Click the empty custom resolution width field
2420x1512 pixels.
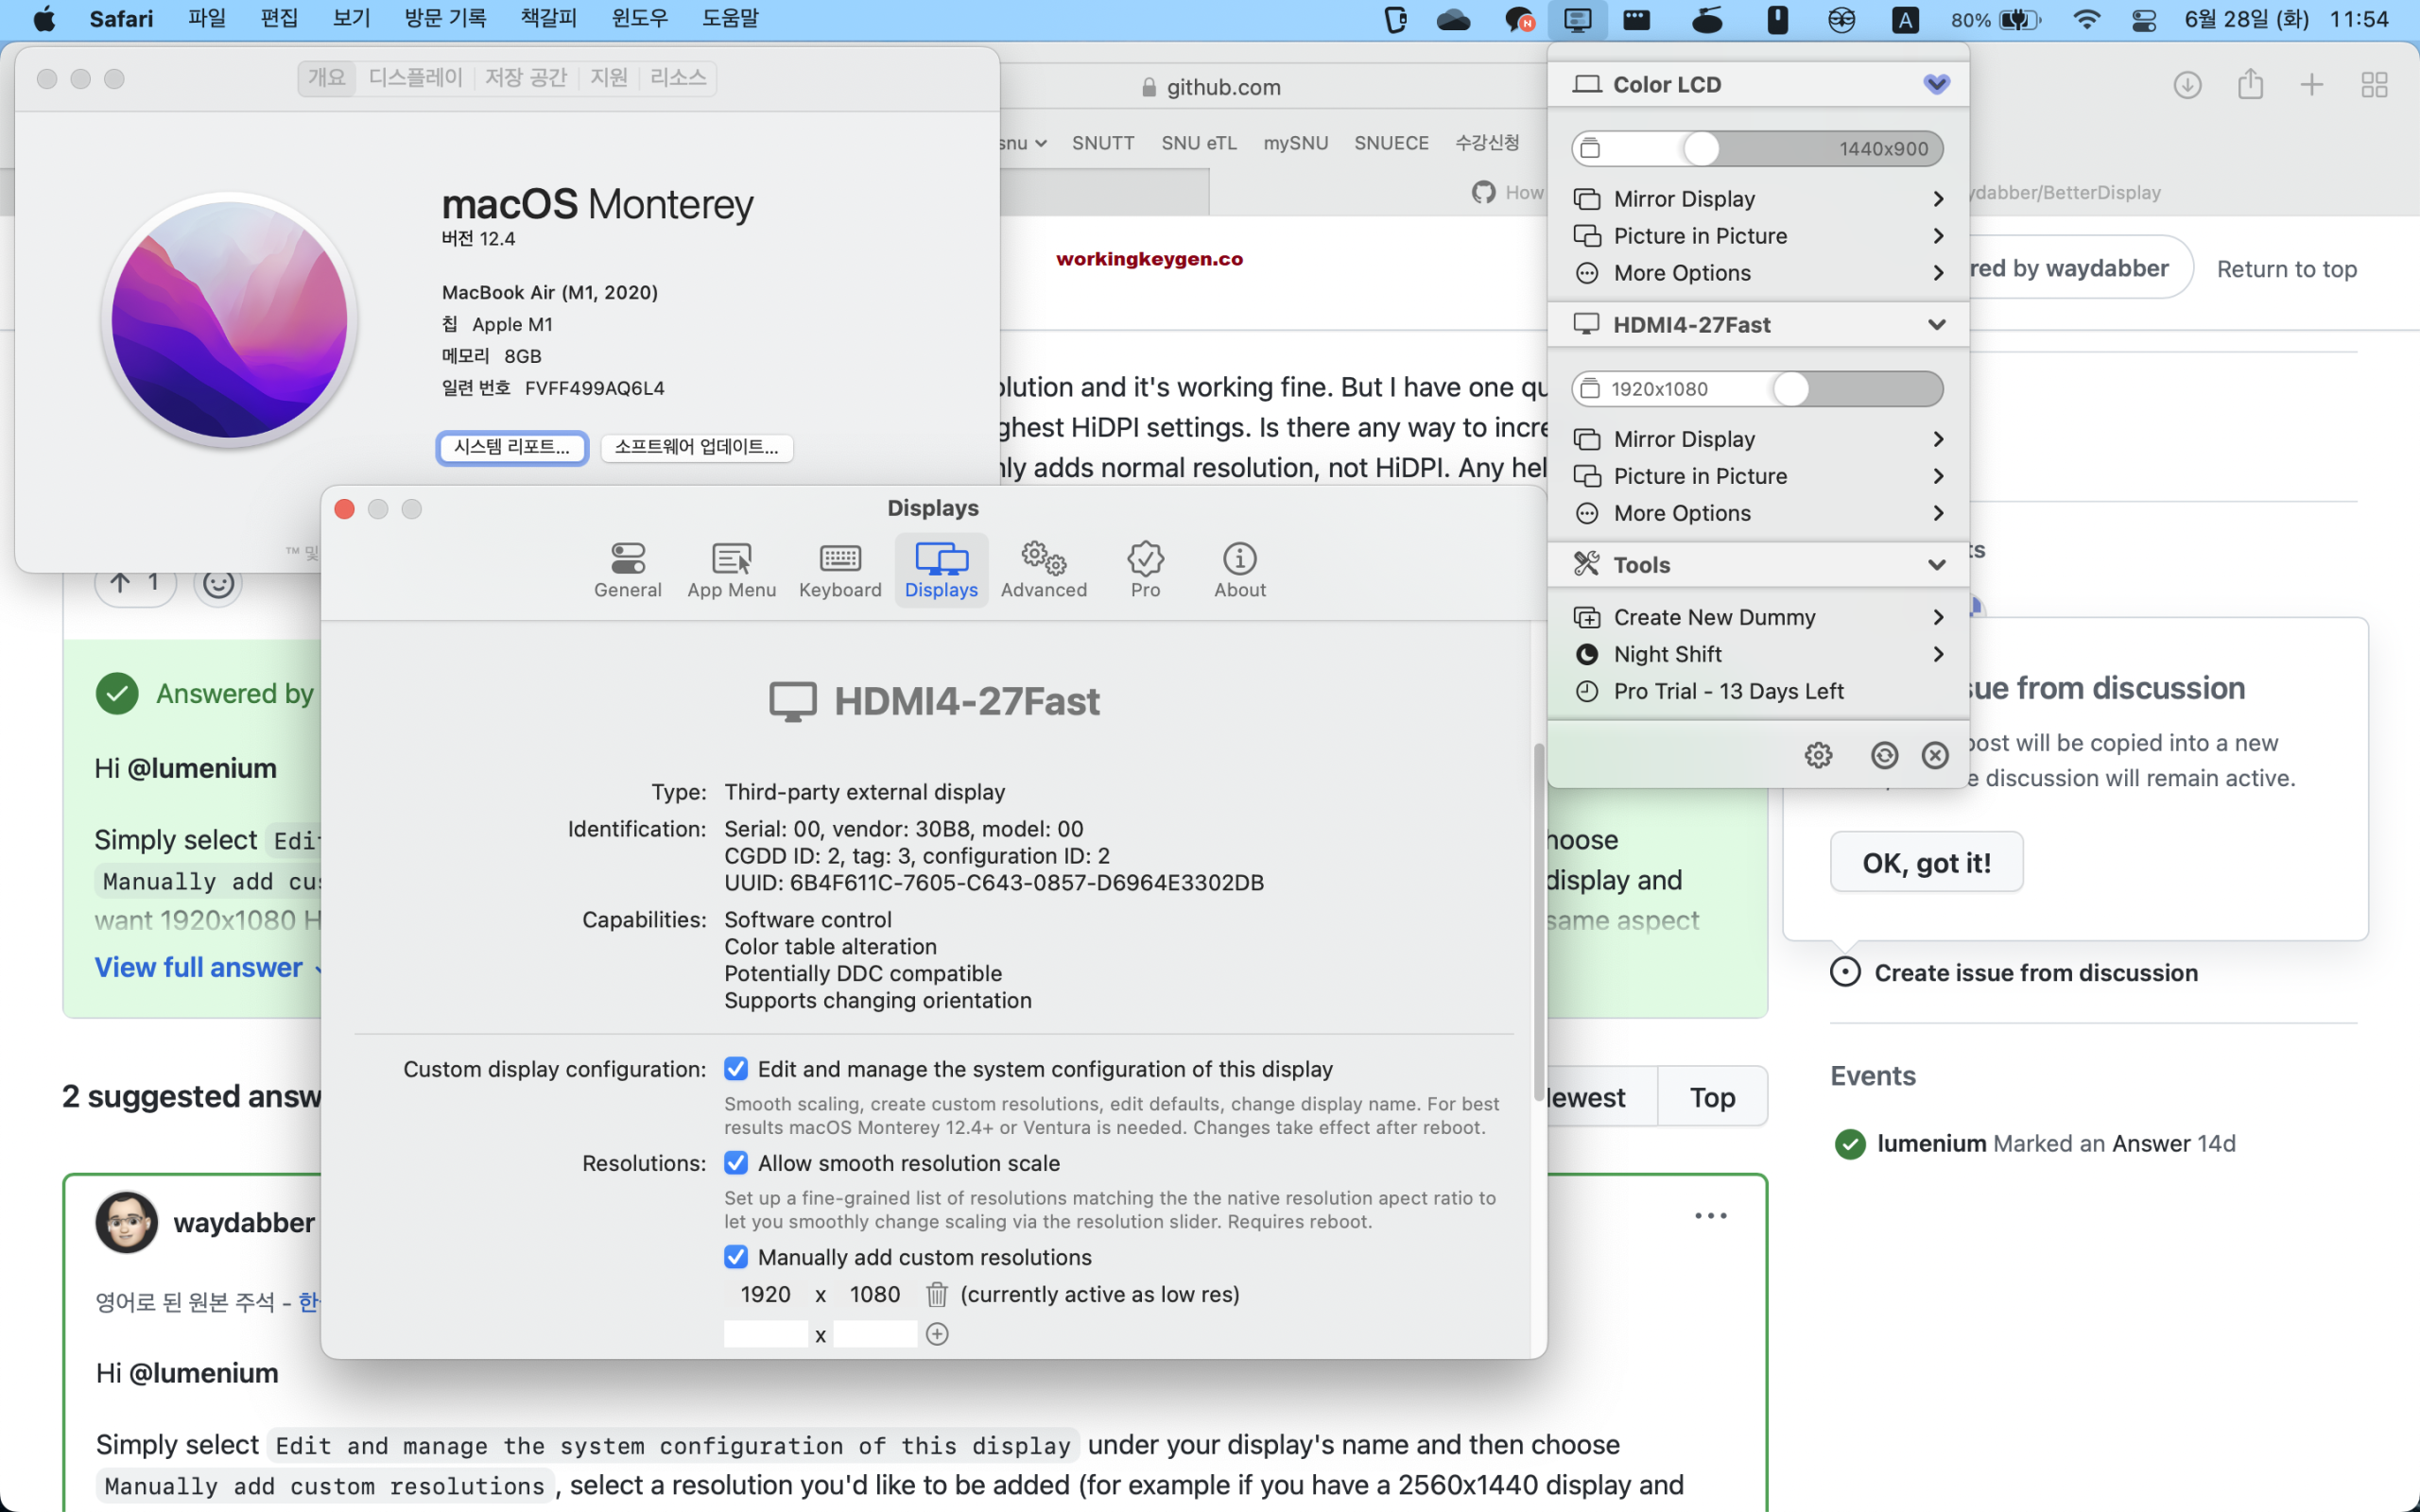pos(766,1333)
